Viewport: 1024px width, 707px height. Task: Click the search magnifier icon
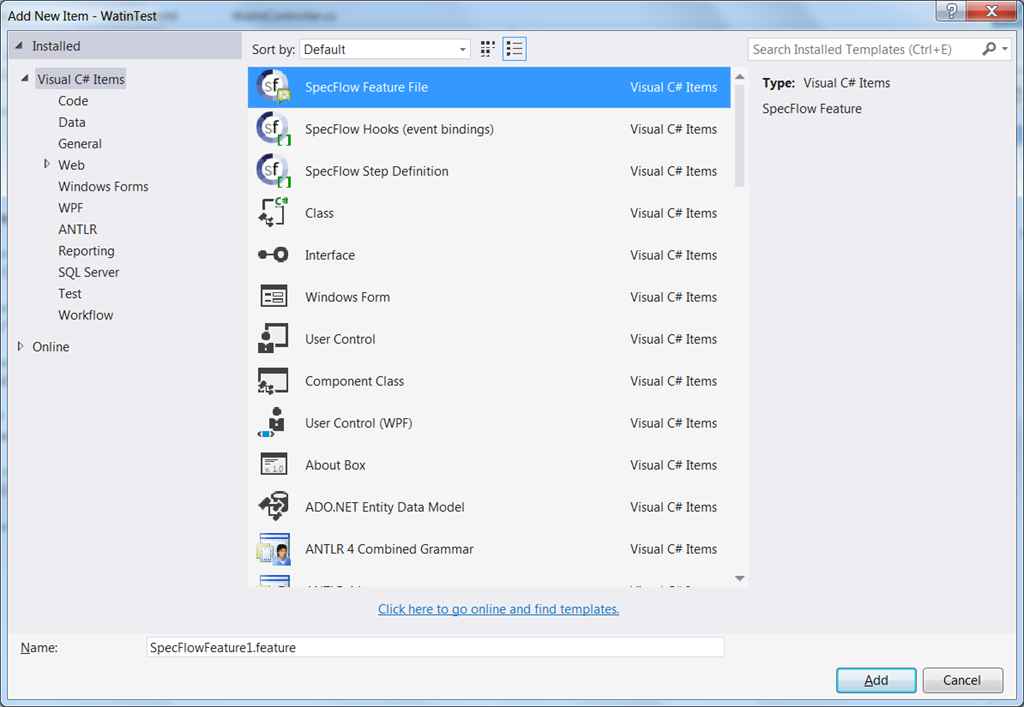(989, 49)
